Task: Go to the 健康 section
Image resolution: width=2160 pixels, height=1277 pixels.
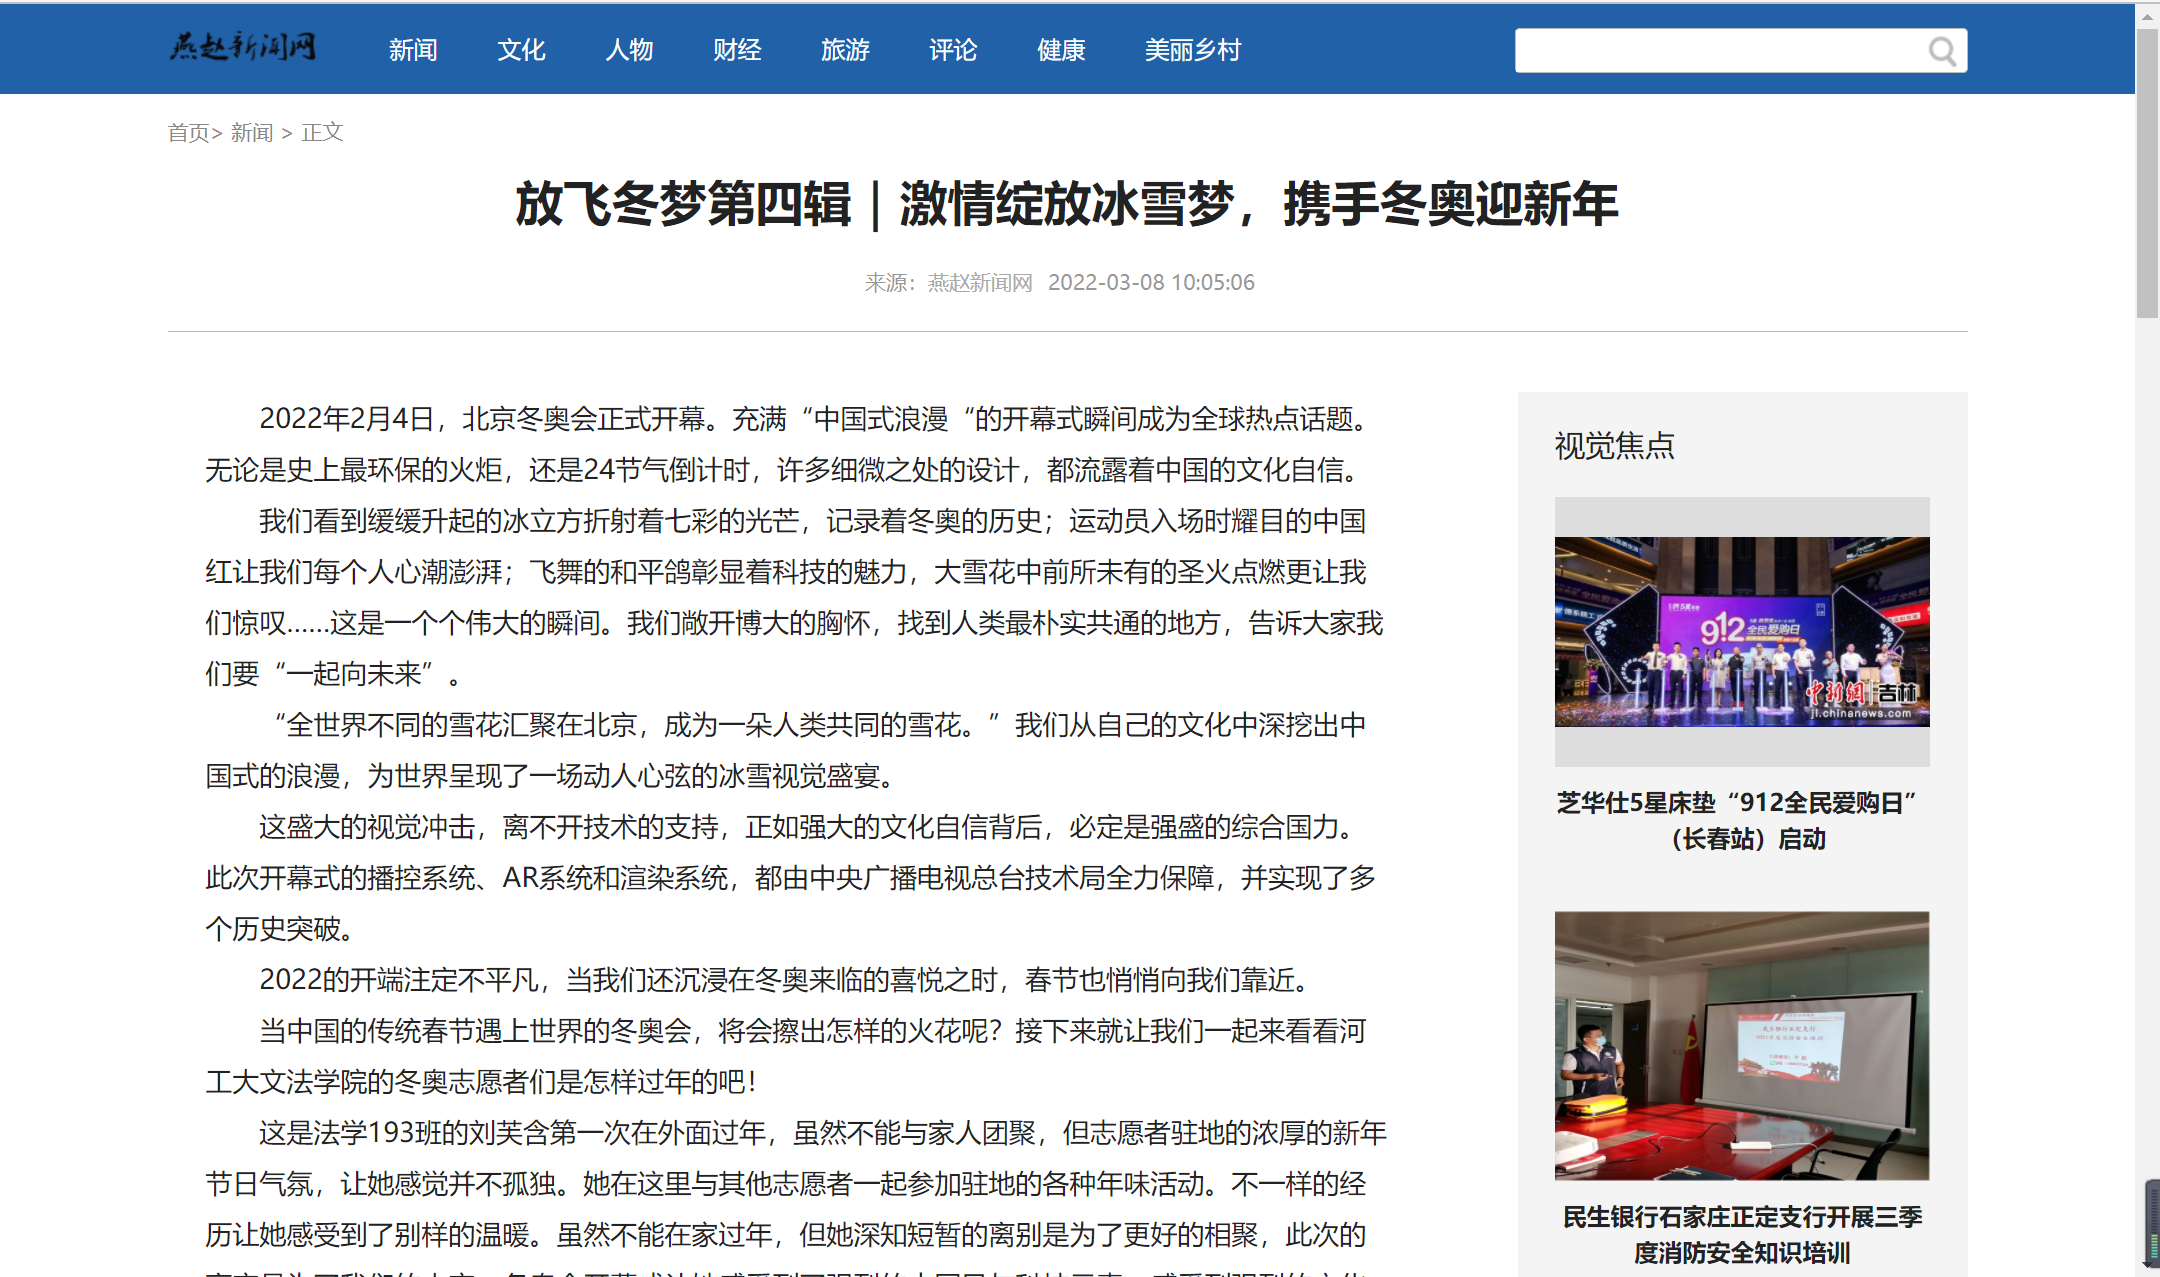Action: [1061, 50]
